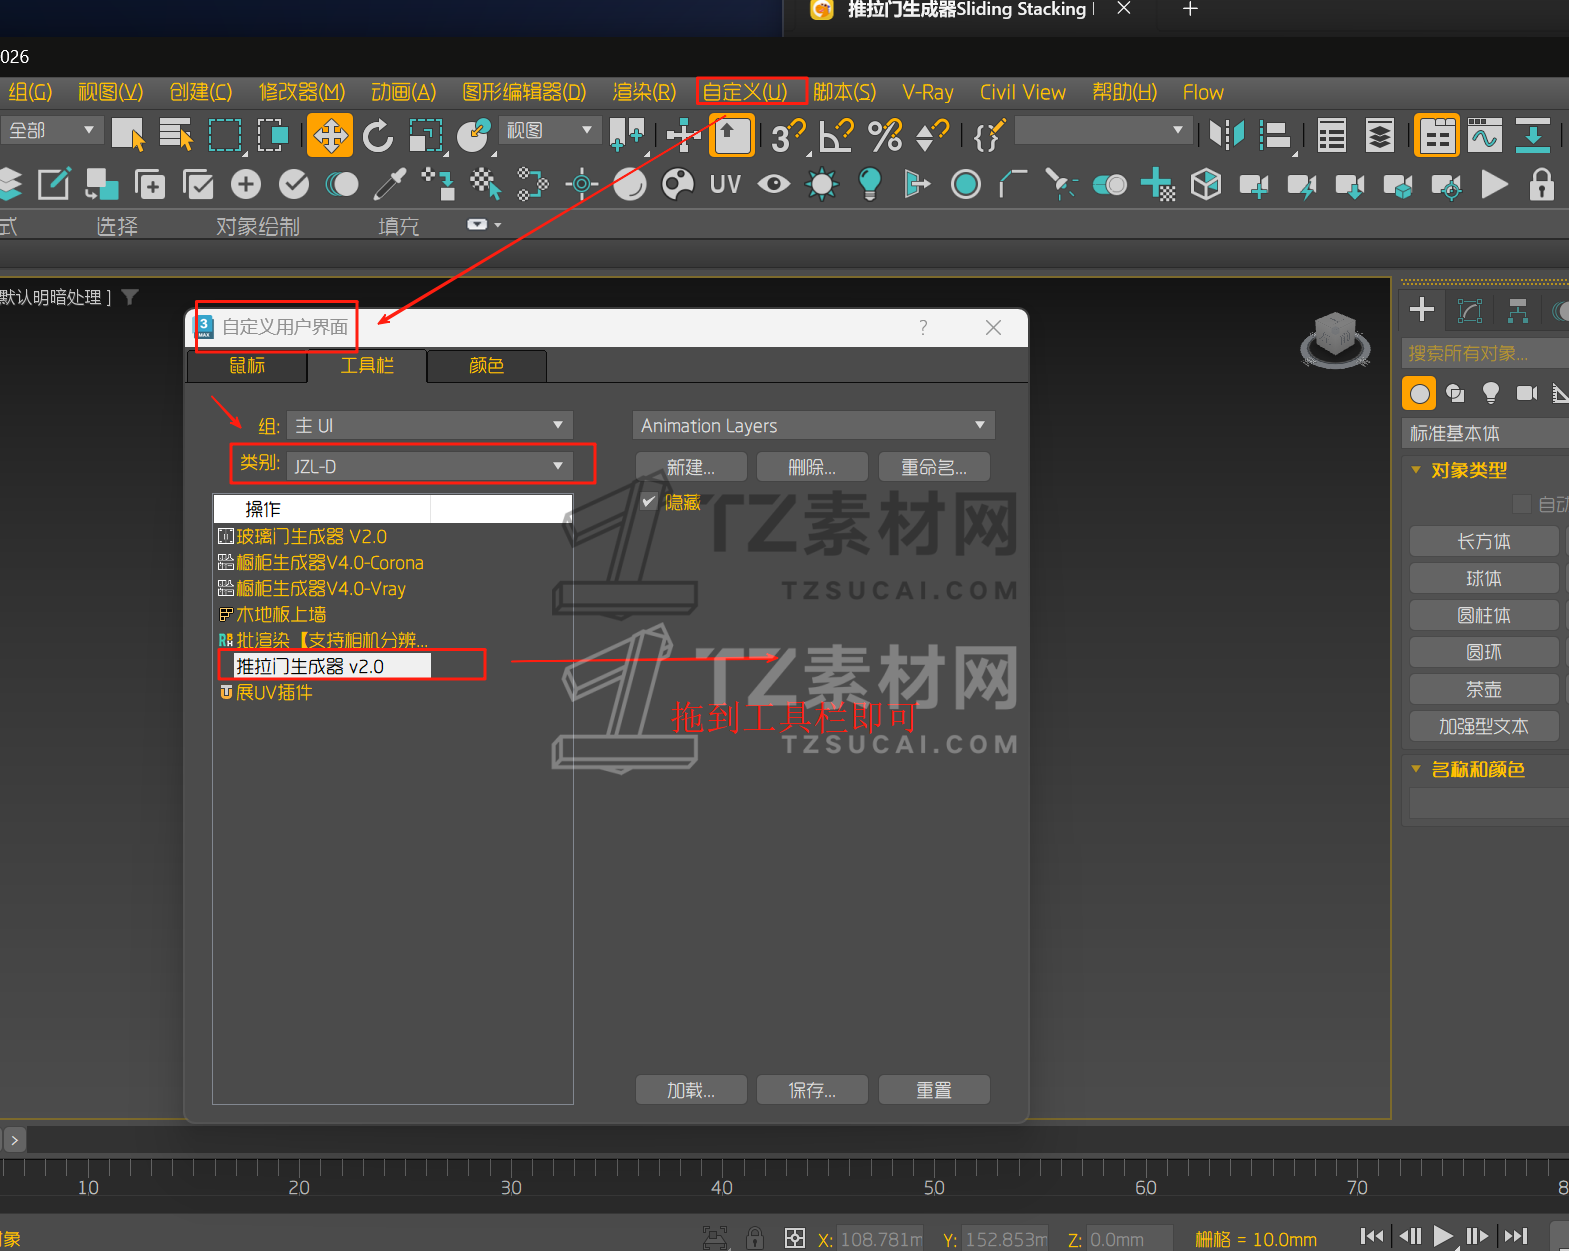The width and height of the screenshot is (1569, 1251).
Task: Toggle the selection lock icon in status bar
Action: [x=755, y=1238]
